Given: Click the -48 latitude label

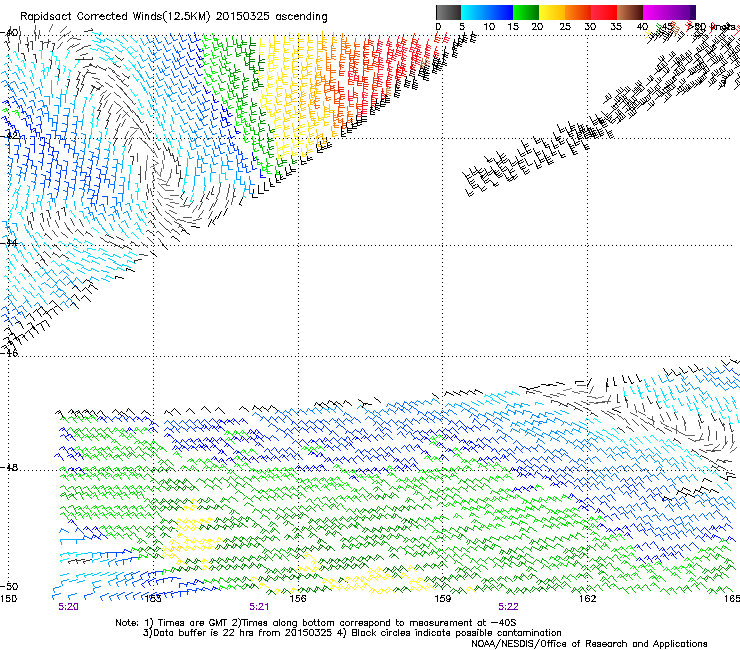Looking at the screenshot, I should [9, 467].
